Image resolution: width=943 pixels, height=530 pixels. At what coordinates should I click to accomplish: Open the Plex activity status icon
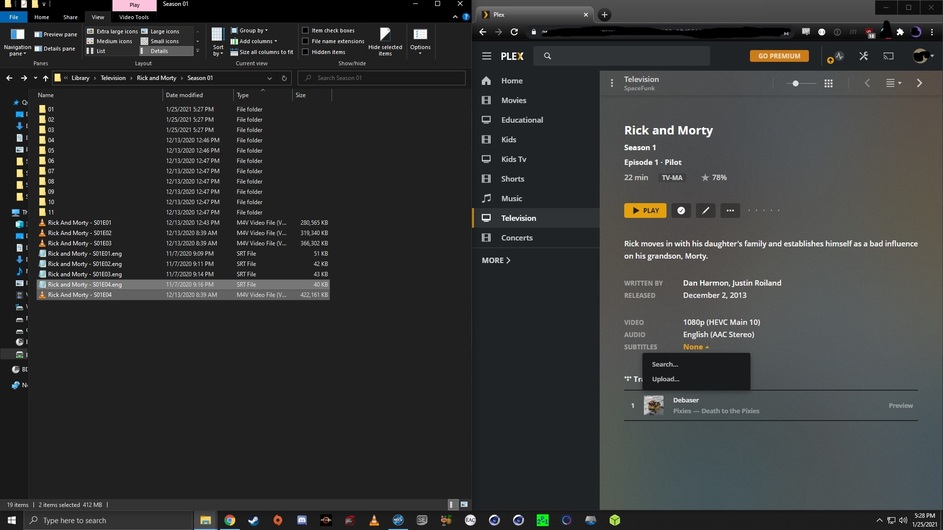coord(839,56)
